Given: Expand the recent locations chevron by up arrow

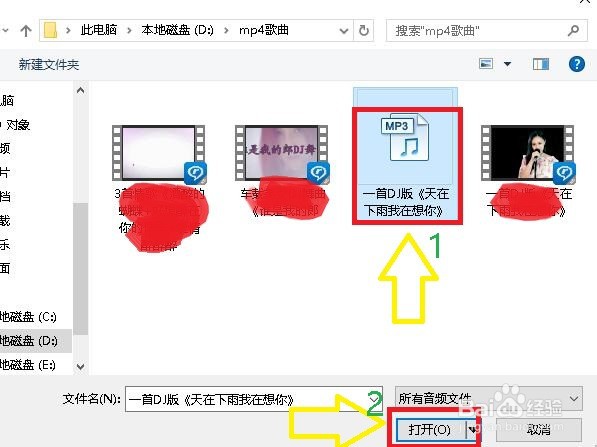Looking at the screenshot, I should click(x=5, y=30).
